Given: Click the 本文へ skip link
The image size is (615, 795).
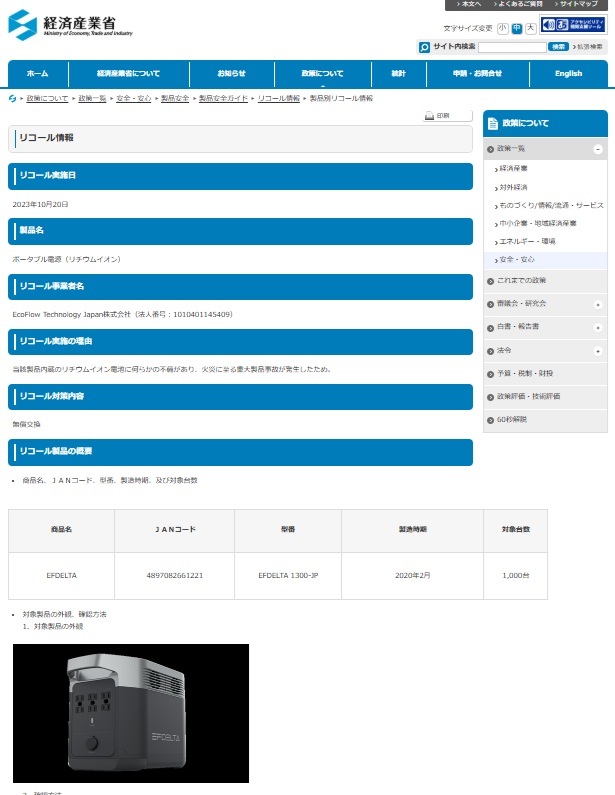Looking at the screenshot, I should (x=469, y=4).
